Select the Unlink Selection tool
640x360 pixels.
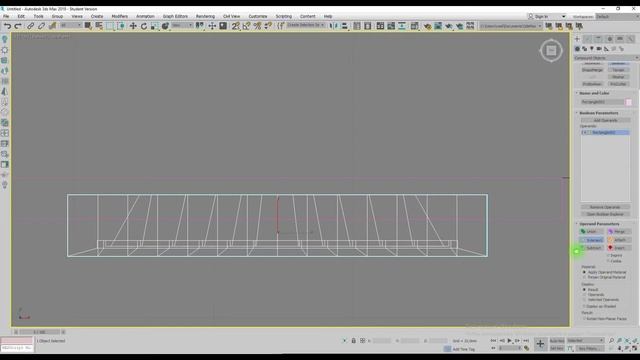(41, 26)
